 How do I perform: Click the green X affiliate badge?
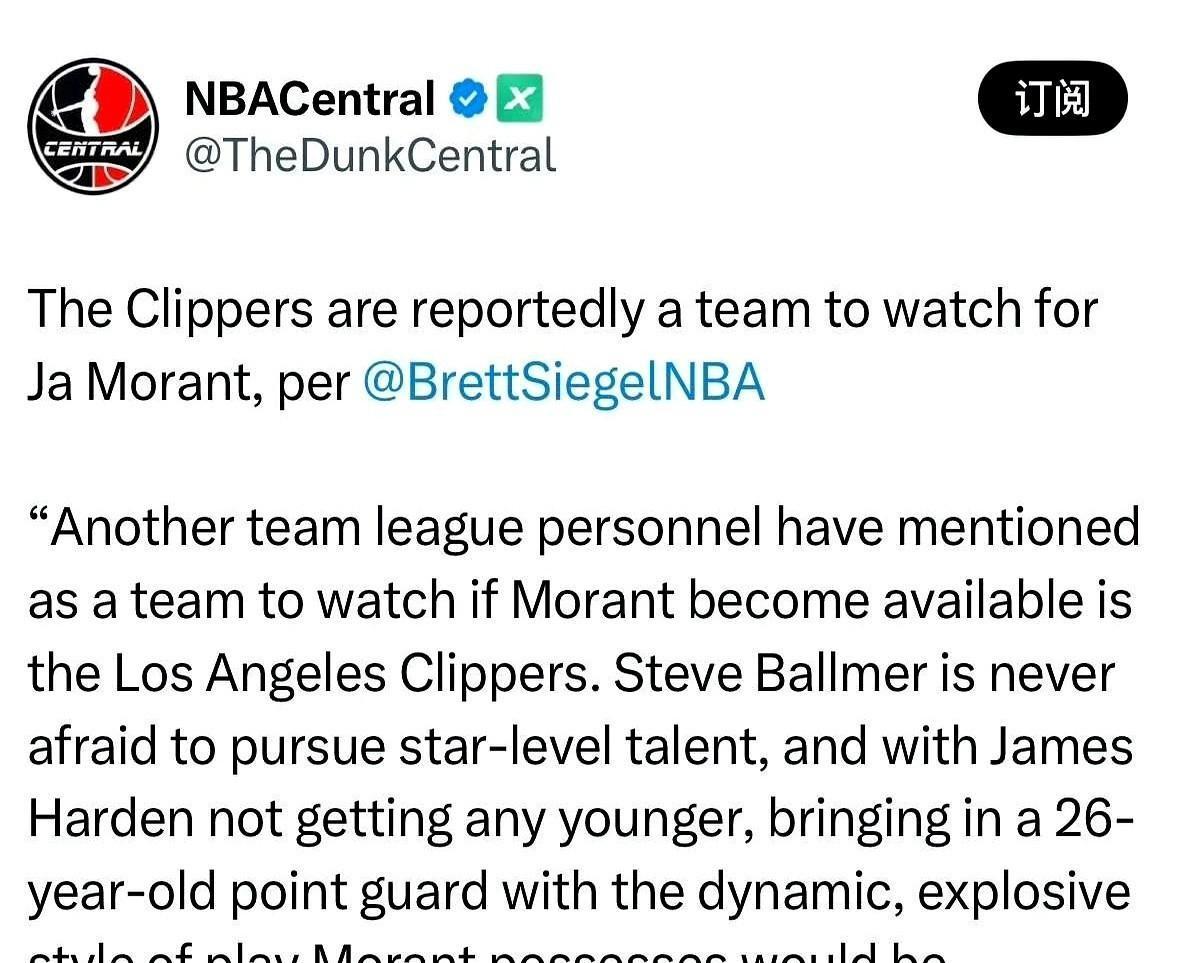[x=519, y=98]
